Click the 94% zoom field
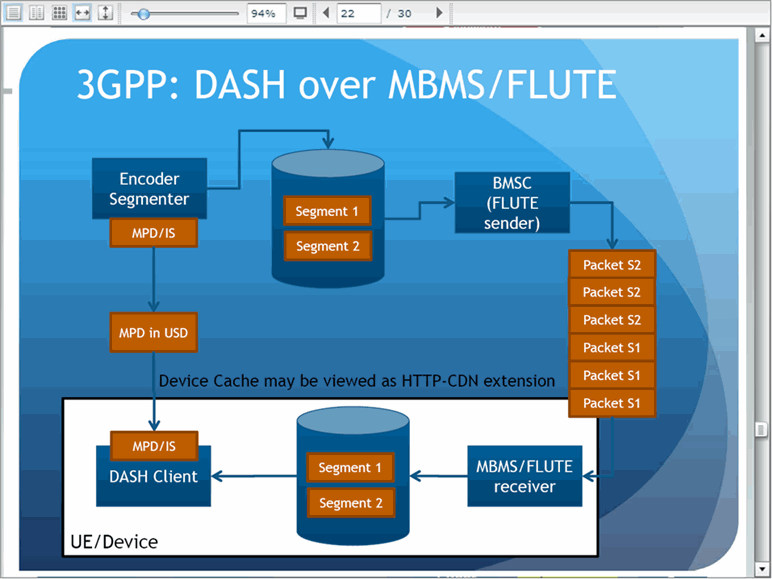This screenshot has width=772, height=579. (266, 13)
